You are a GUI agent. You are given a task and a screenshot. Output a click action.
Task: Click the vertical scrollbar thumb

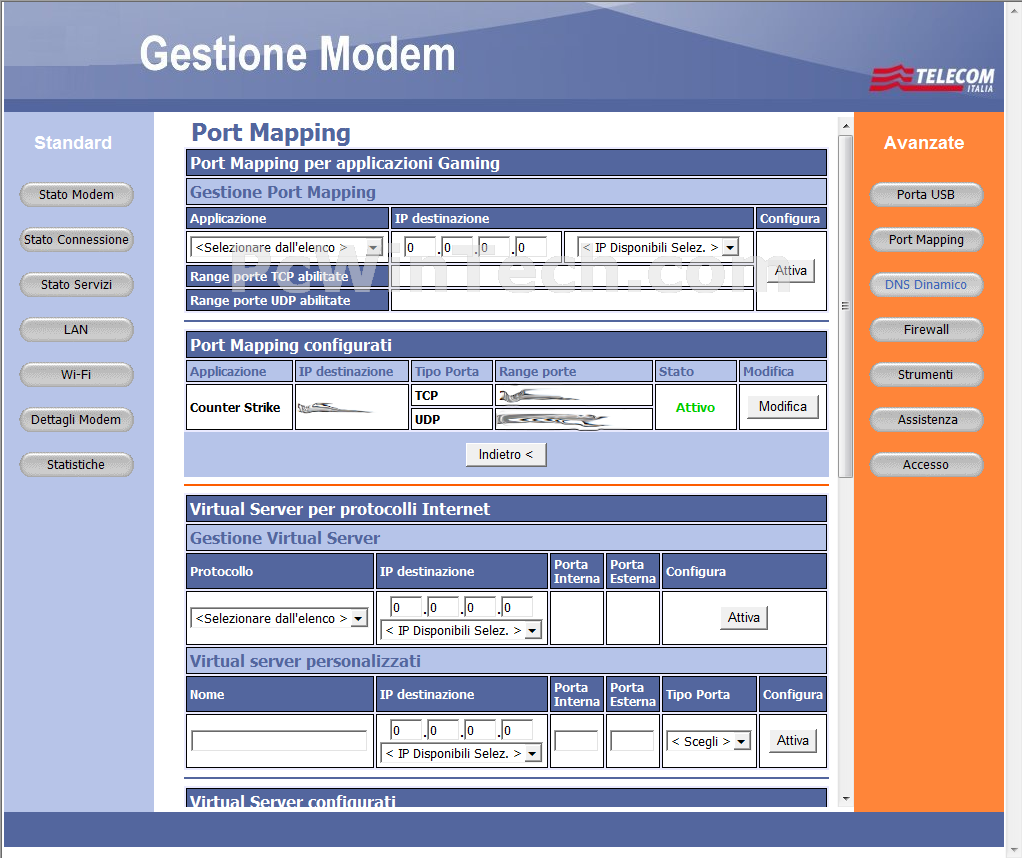(x=845, y=306)
